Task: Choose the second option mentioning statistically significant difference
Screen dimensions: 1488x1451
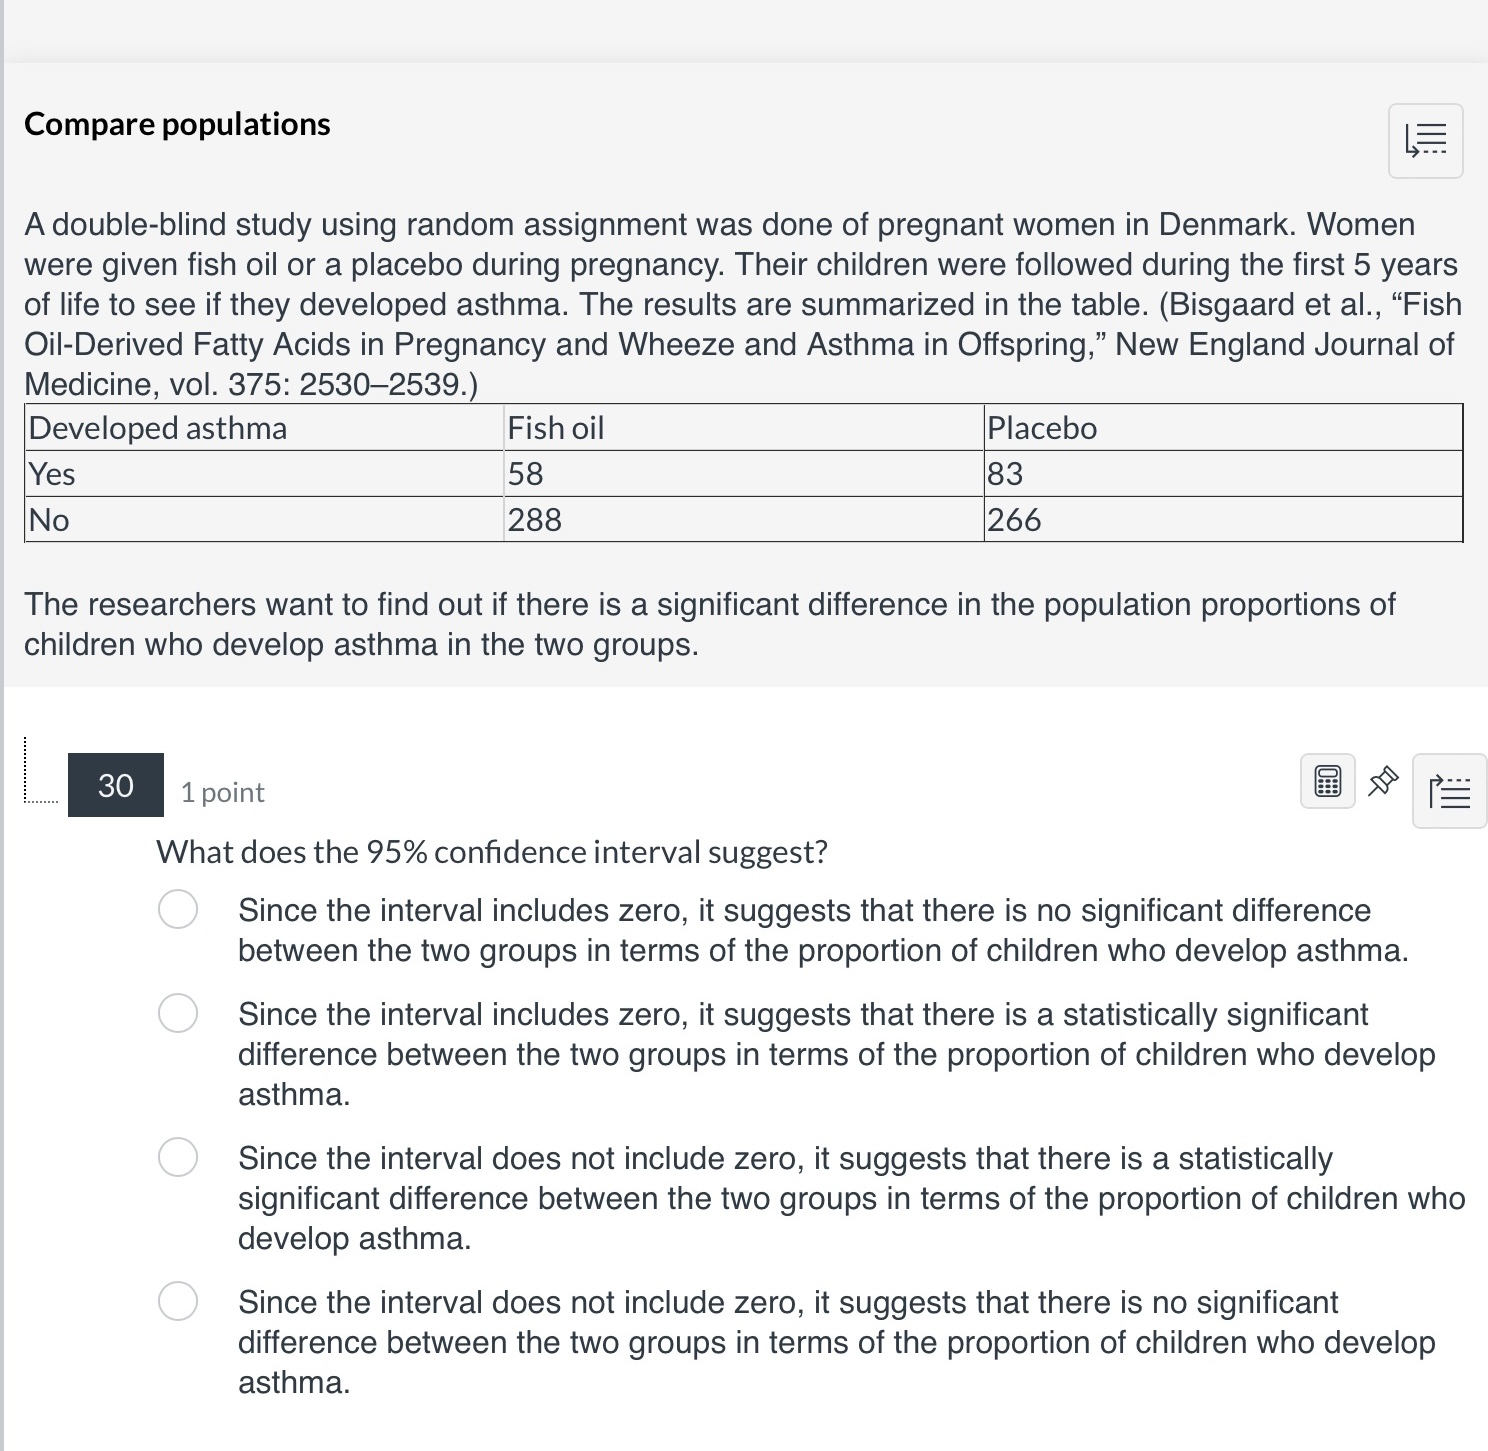Action: tap(176, 1013)
